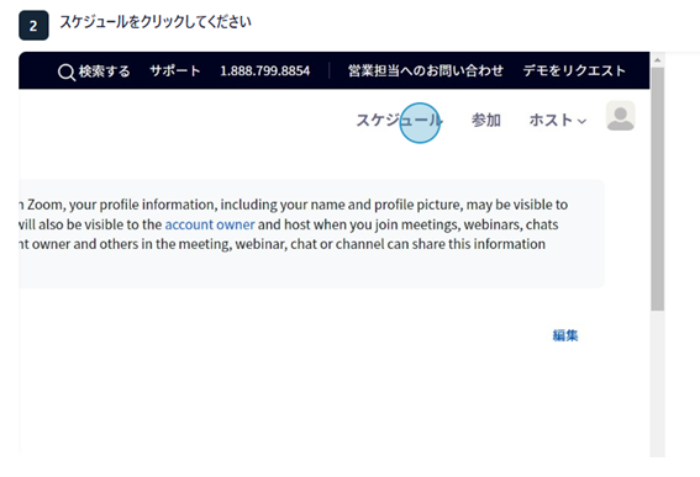Open the サポート link
Image resolution: width=700 pixels, height=477 pixels.
tap(175, 71)
